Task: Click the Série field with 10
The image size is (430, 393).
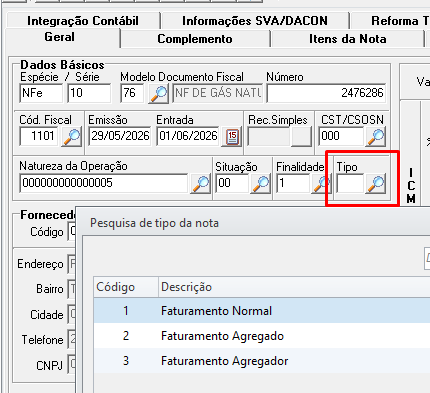Action: 89,93
